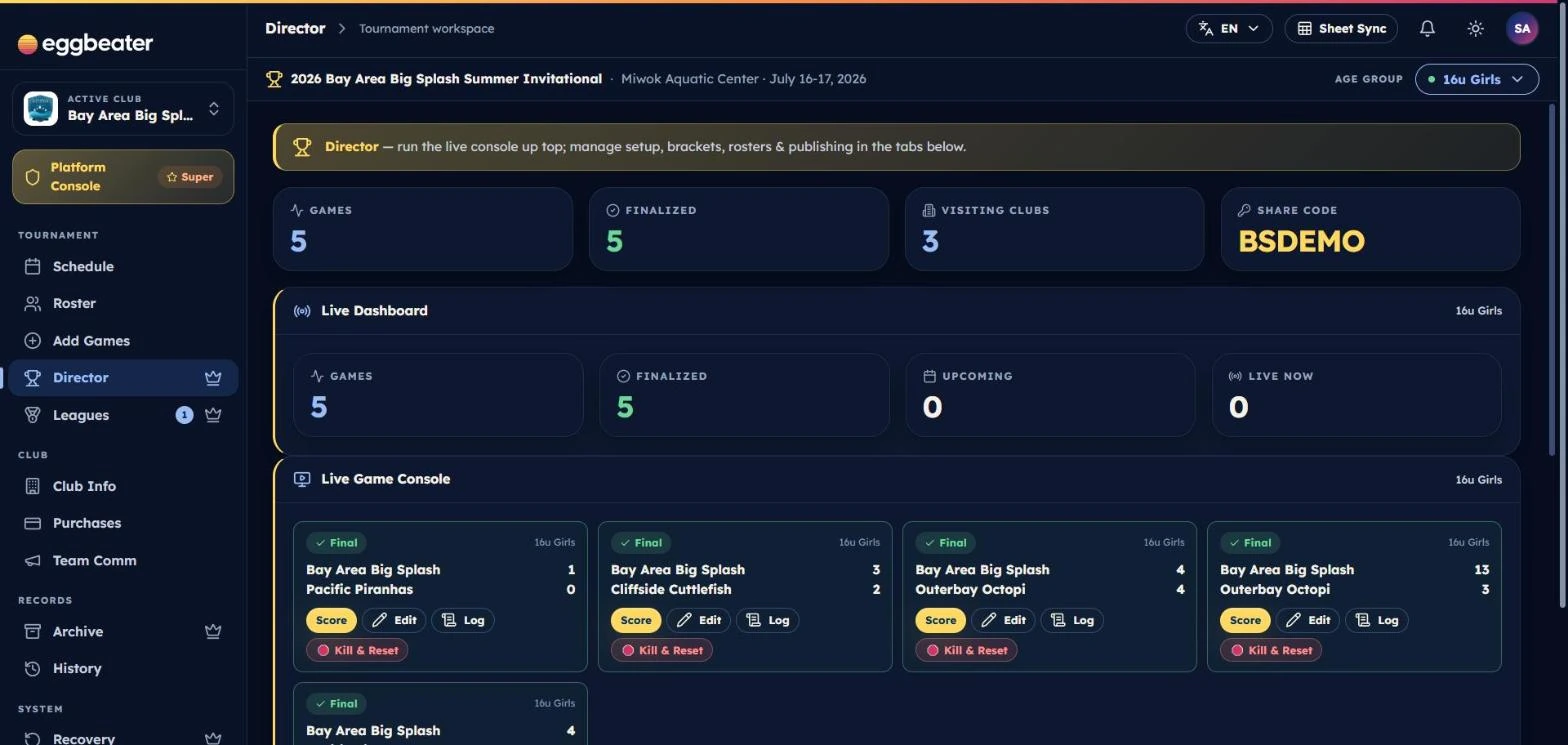
Task: Click Score on the Cliffside Cuttlefish game
Action: (636, 620)
